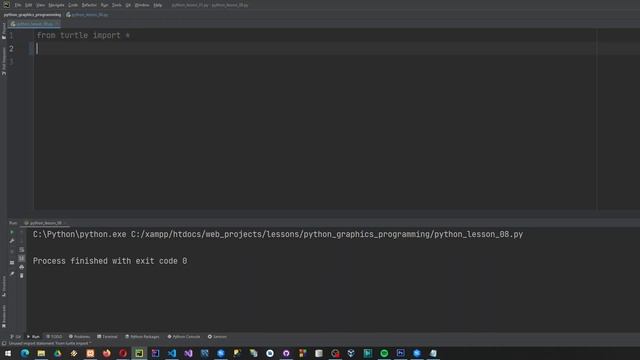The width and height of the screenshot is (640, 360).
Task: Open the Code menu
Action: [x=73, y=5]
